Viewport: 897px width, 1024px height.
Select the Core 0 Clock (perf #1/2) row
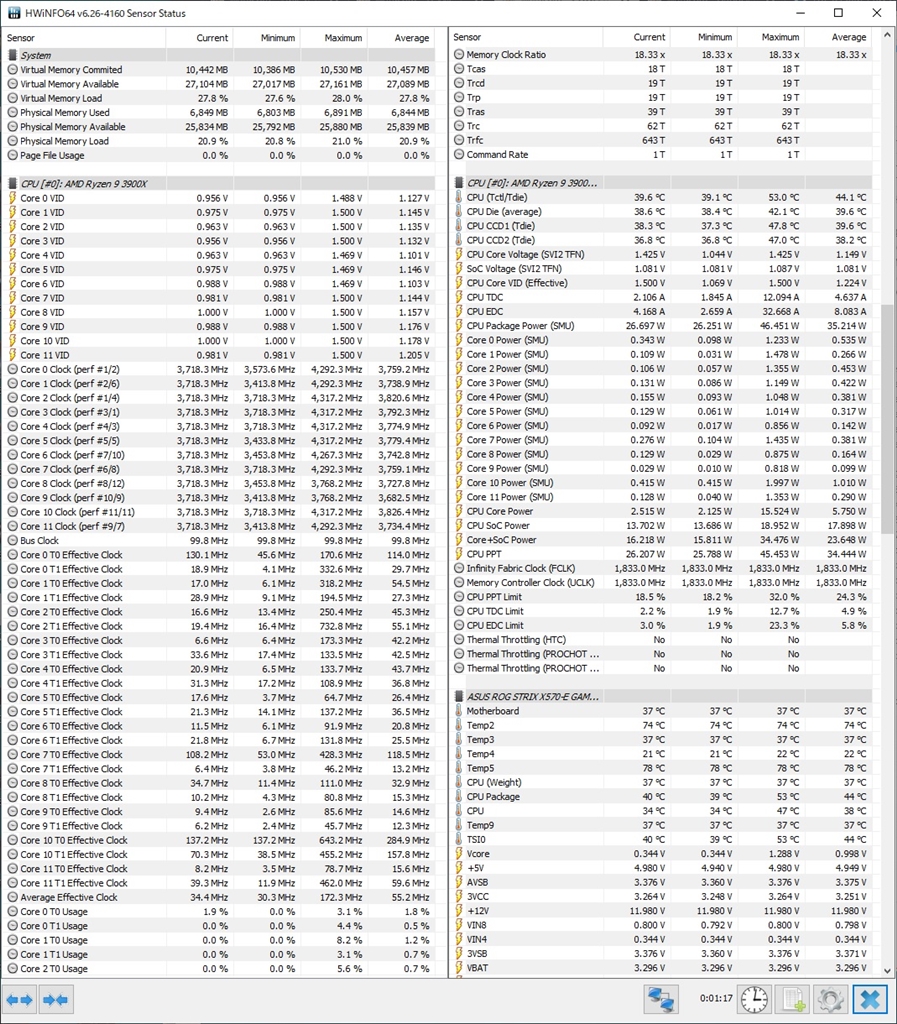(218, 369)
